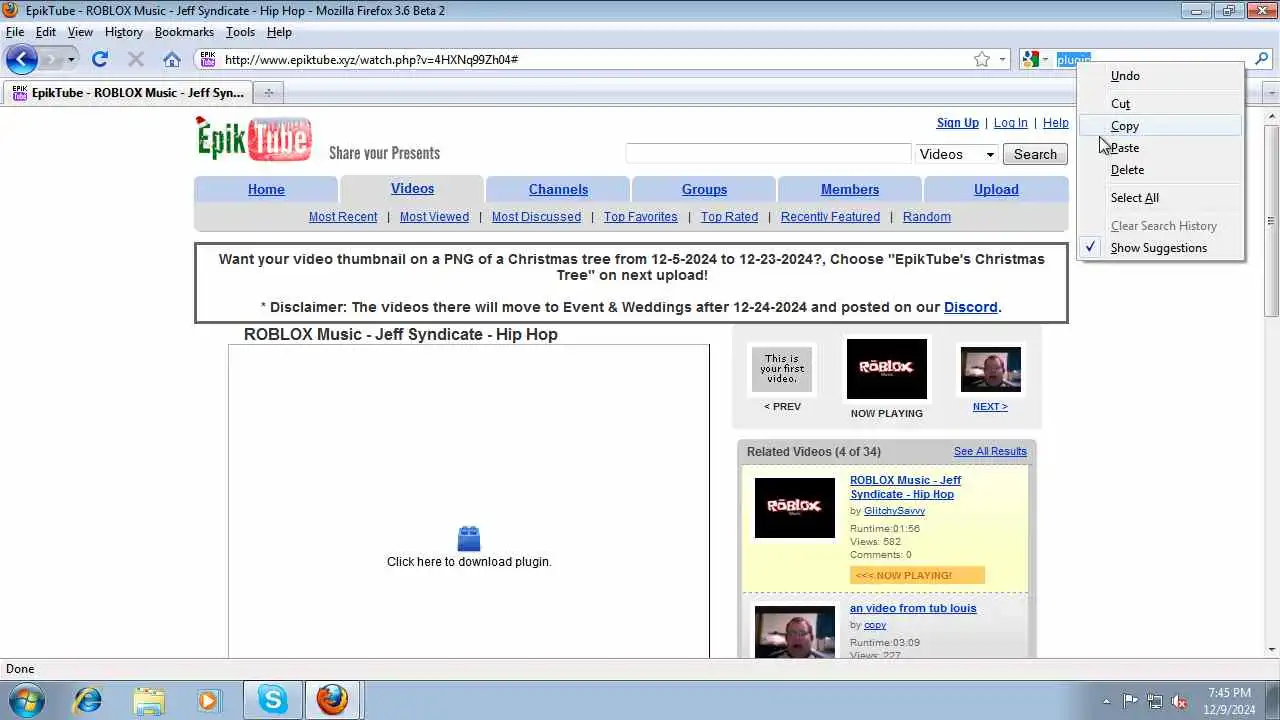Open the Help menu in menu bar

[x=279, y=32]
